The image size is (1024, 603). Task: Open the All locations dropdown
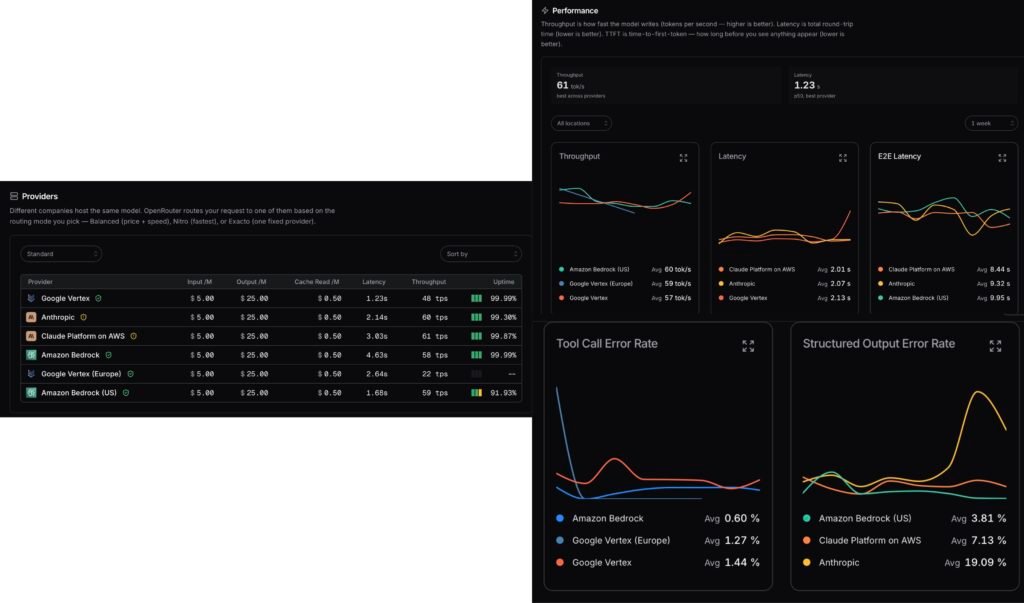click(581, 123)
